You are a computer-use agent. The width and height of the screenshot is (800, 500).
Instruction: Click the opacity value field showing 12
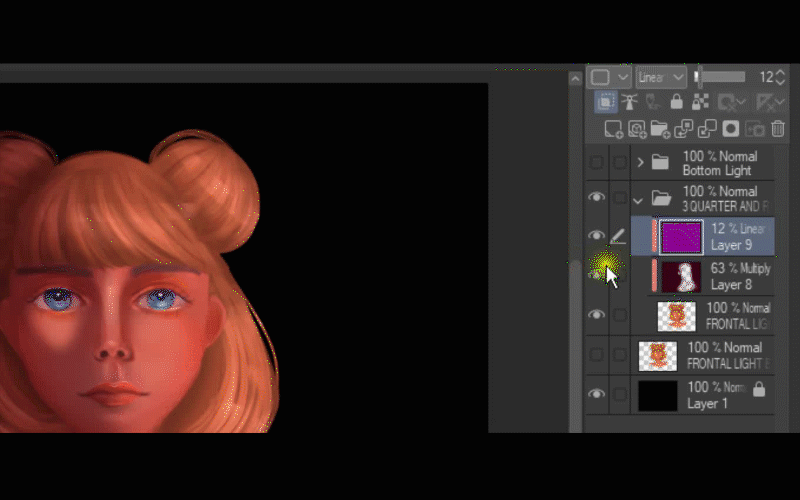tap(766, 77)
